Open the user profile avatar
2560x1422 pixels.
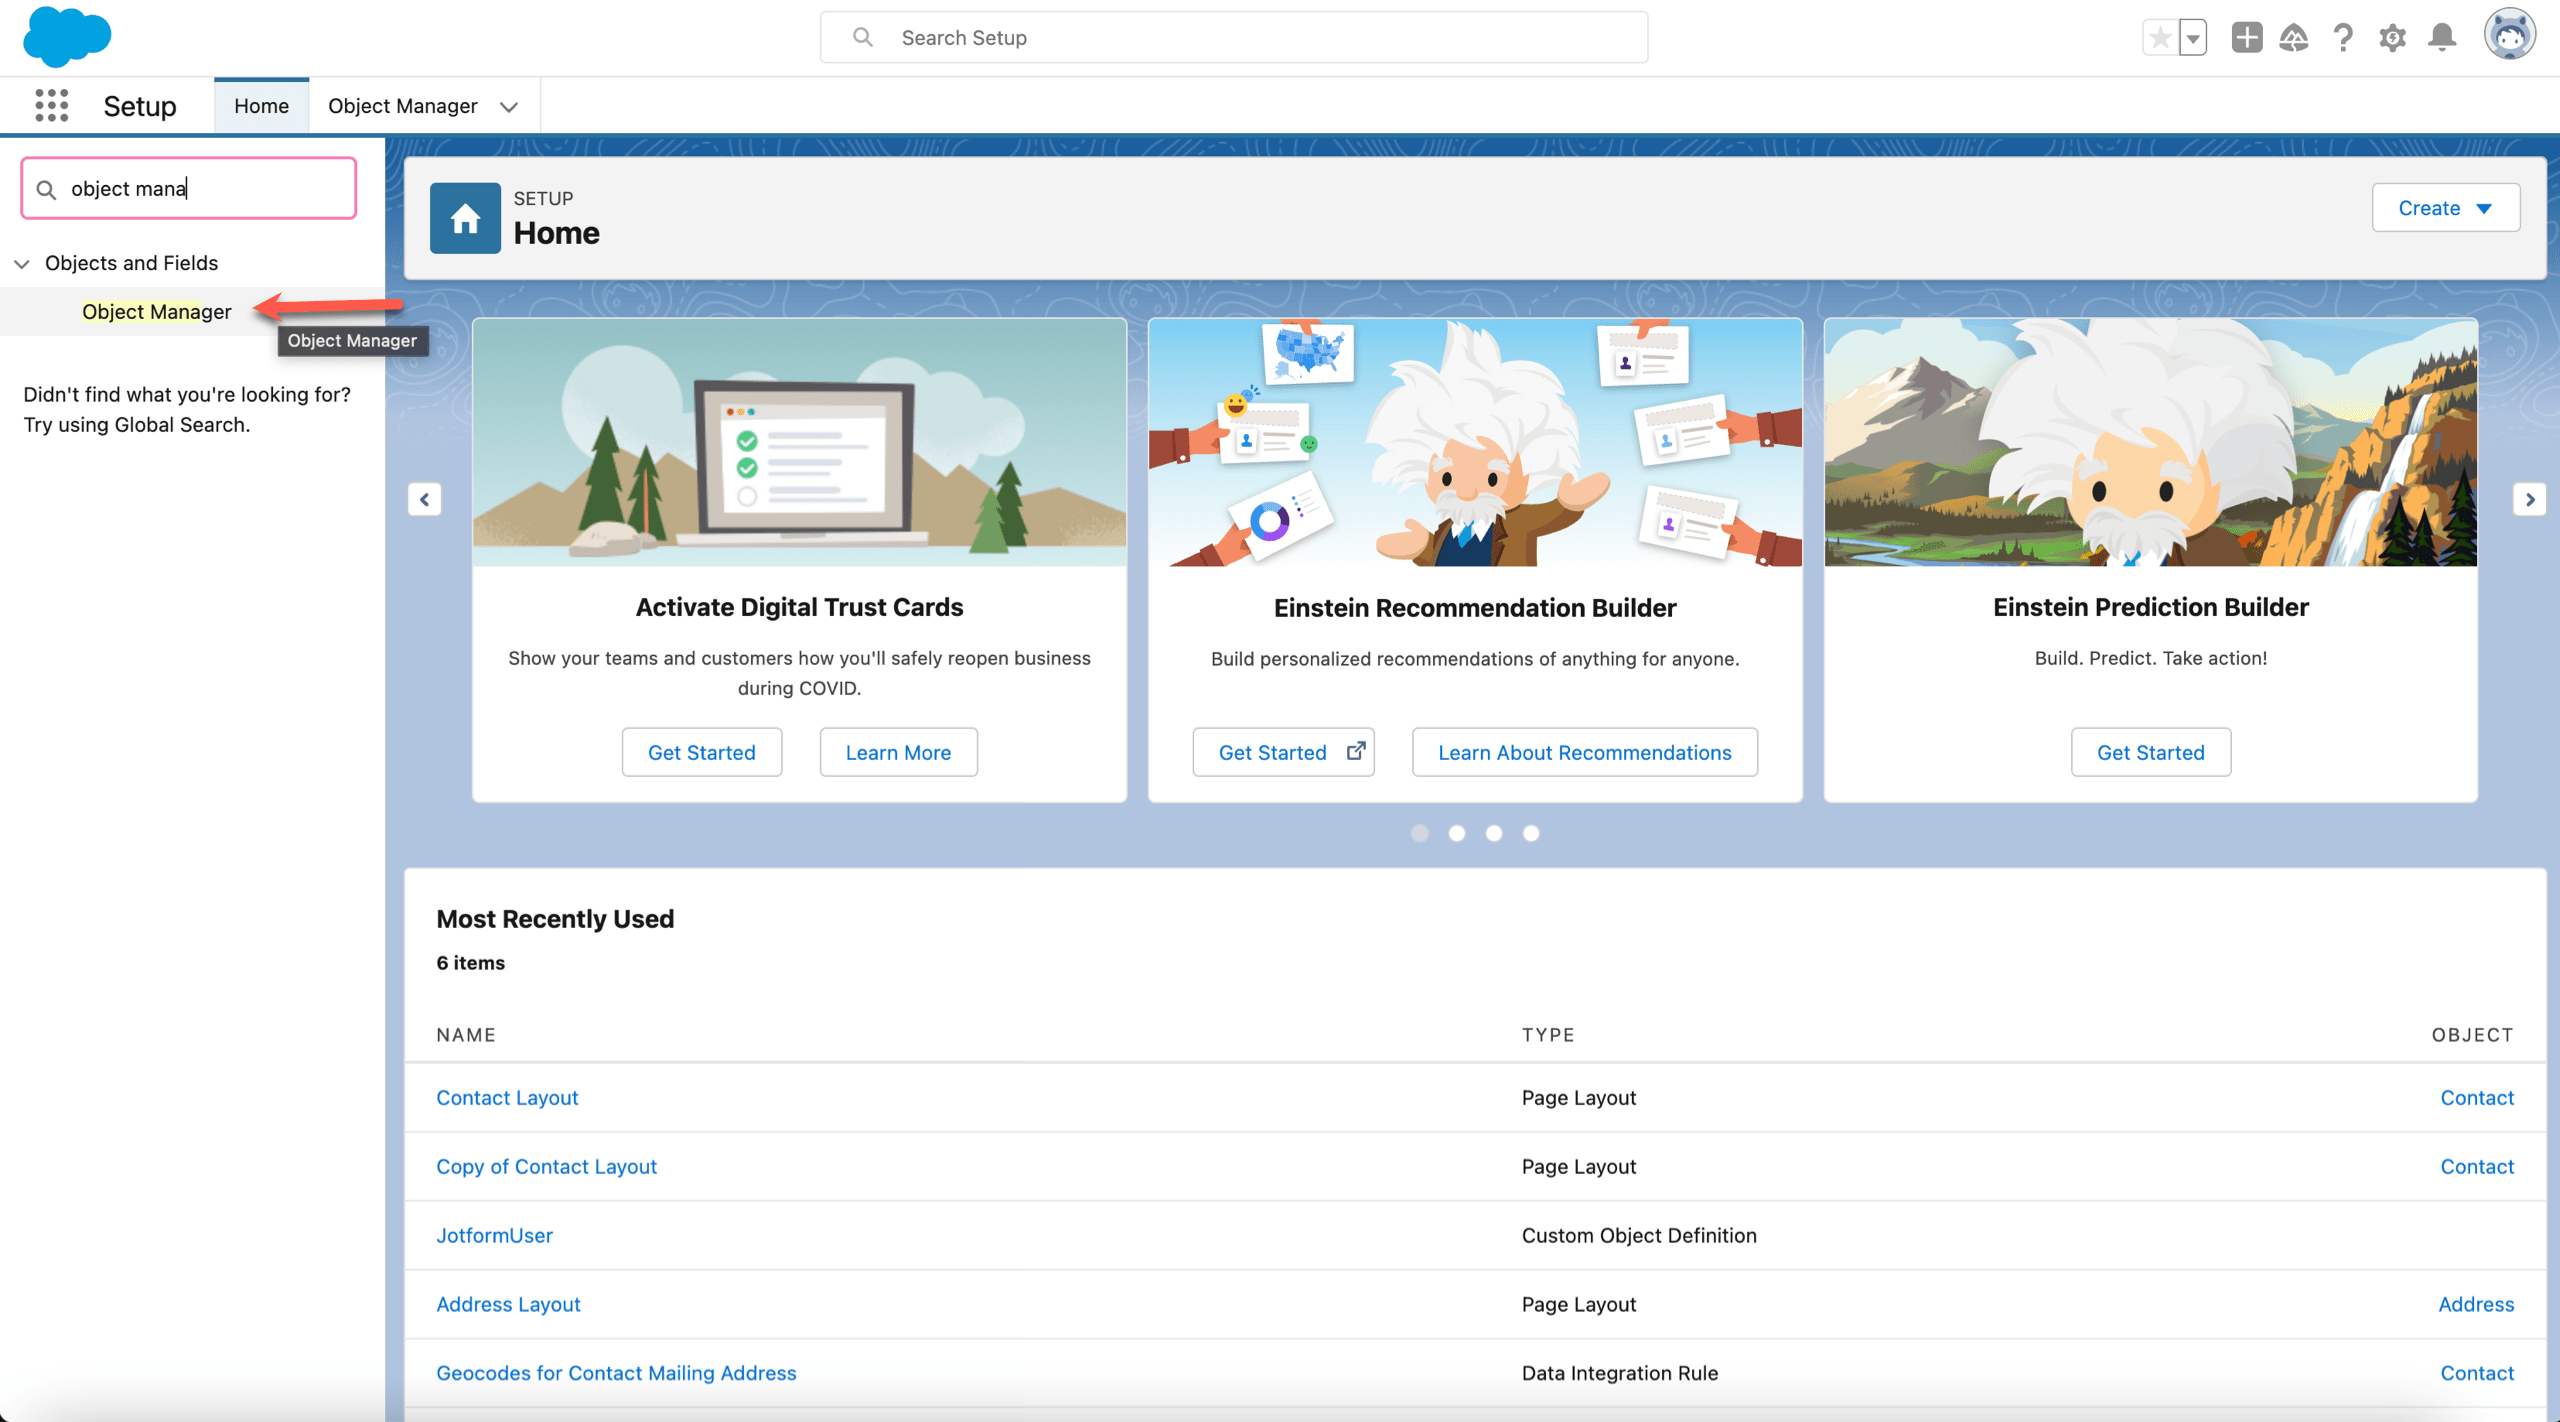point(2509,36)
